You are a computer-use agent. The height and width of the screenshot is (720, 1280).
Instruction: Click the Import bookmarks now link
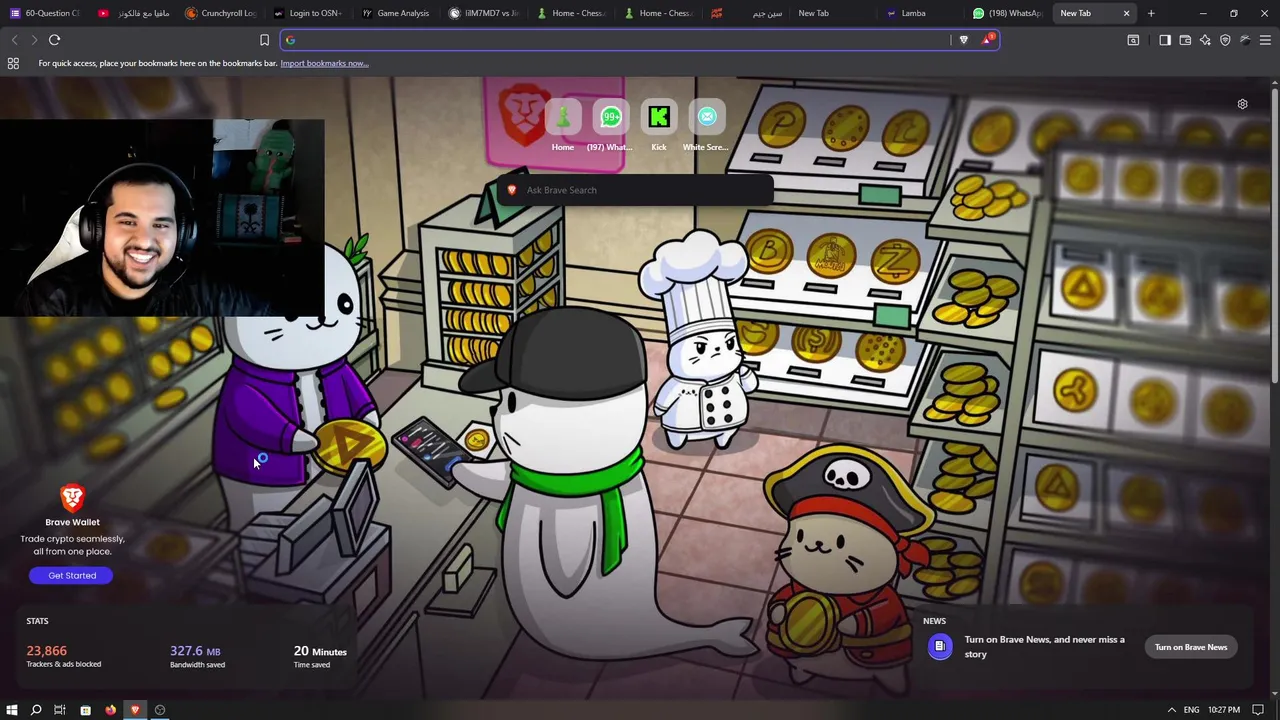pos(324,63)
